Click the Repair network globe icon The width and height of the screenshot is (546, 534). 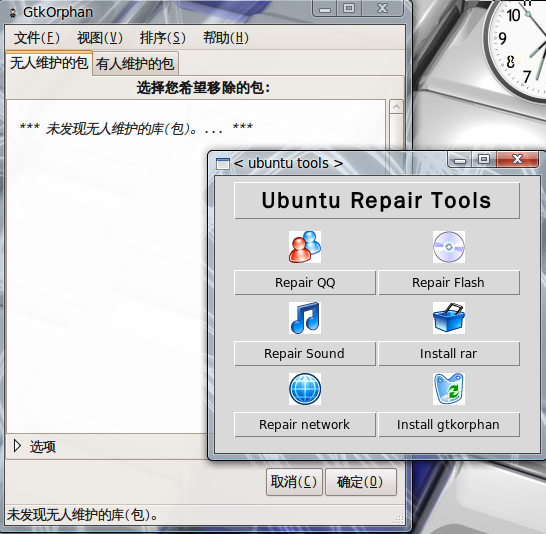click(x=305, y=389)
